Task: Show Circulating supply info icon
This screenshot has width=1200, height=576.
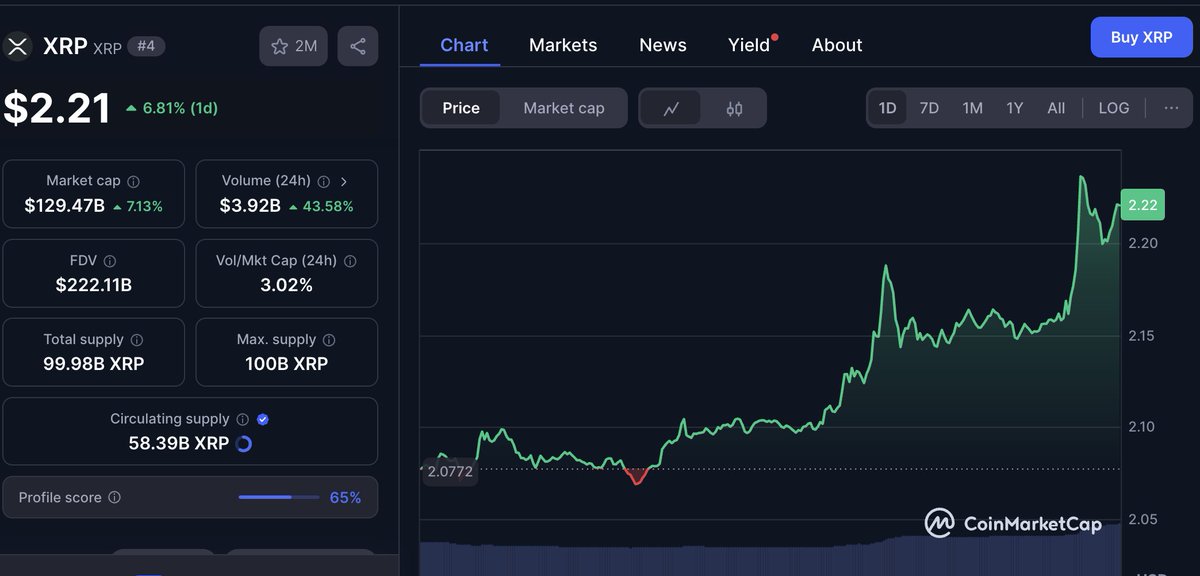Action: click(x=243, y=419)
